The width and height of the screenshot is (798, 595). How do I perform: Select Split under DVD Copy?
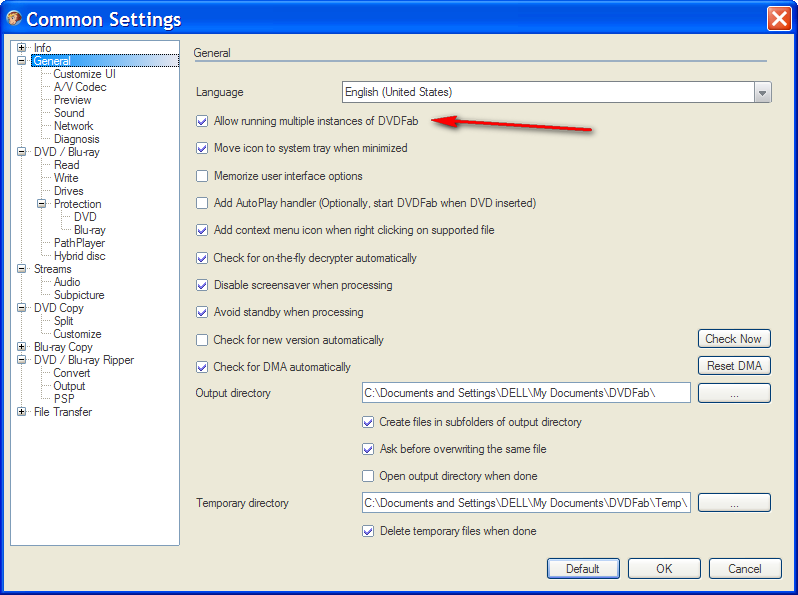click(x=64, y=321)
